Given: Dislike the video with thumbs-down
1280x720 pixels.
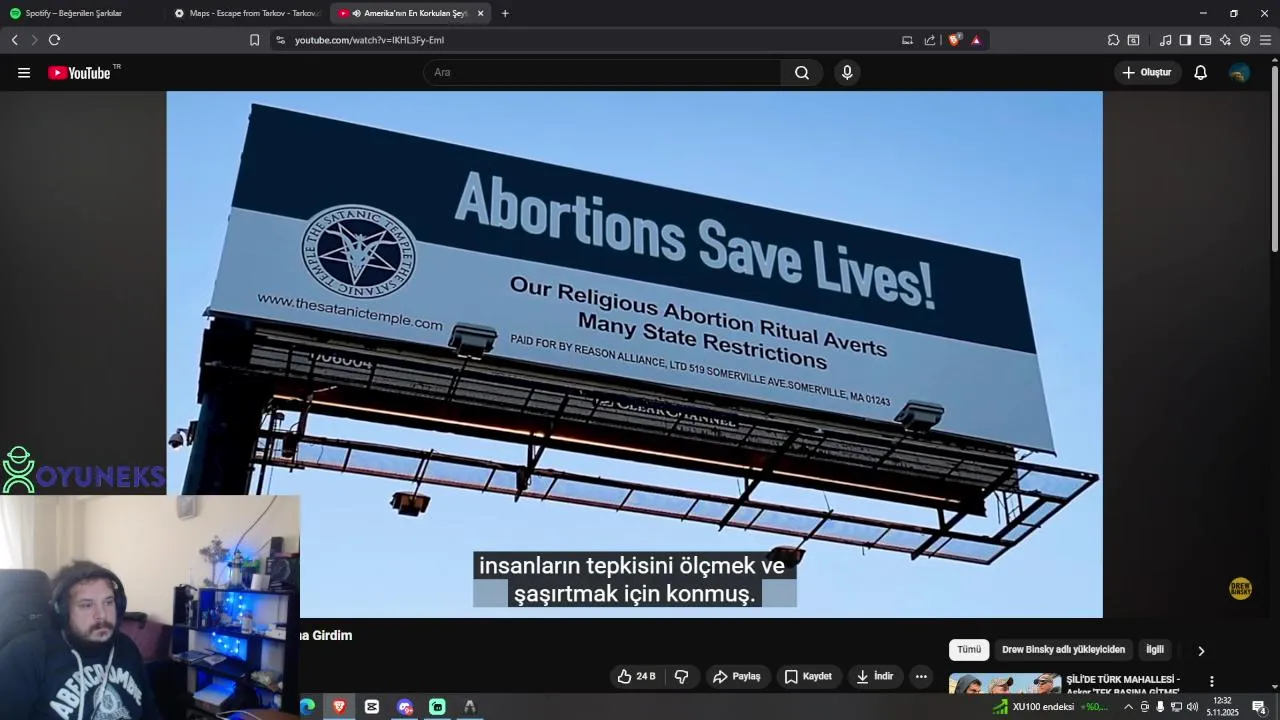Looking at the screenshot, I should tap(681, 677).
